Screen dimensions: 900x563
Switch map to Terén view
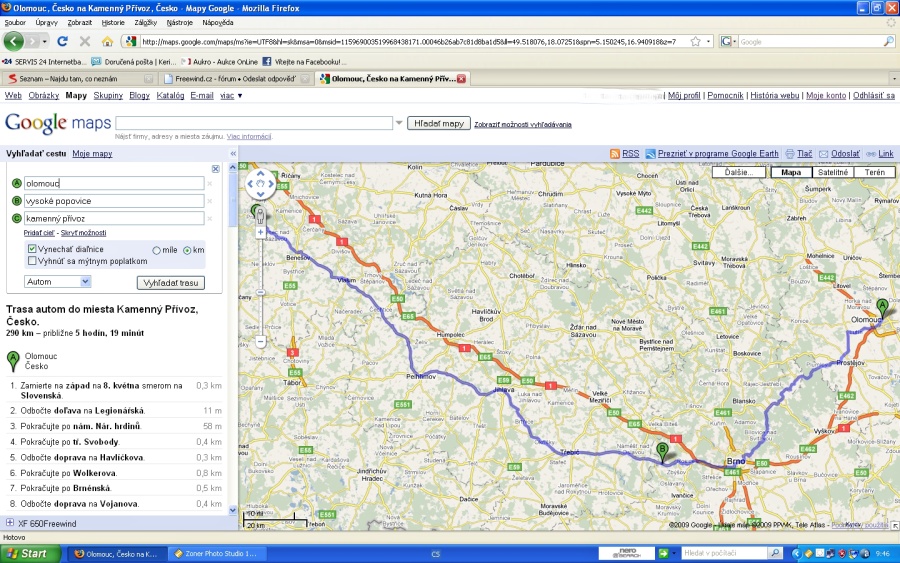pos(874,172)
